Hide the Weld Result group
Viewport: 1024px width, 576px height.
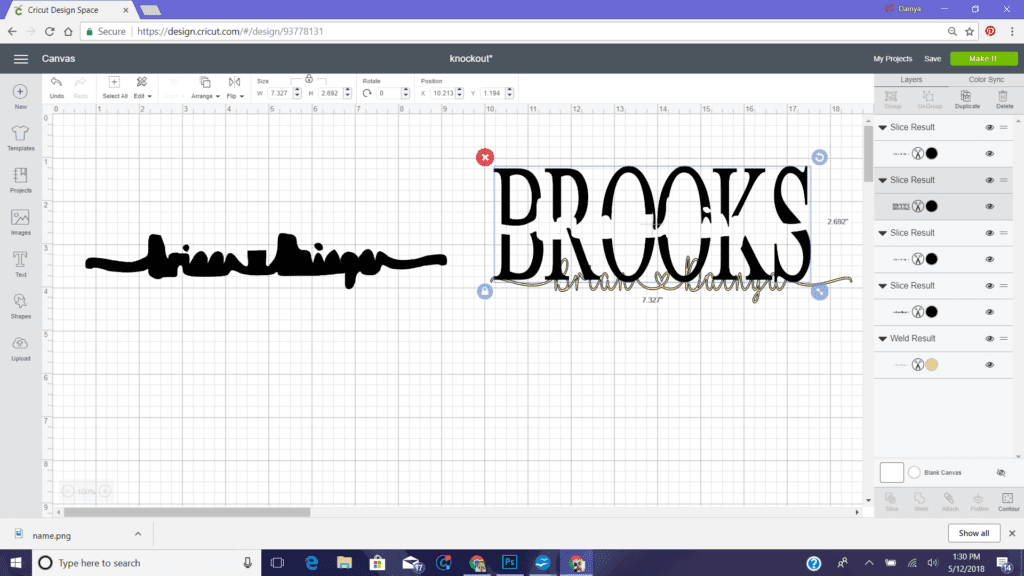point(989,339)
